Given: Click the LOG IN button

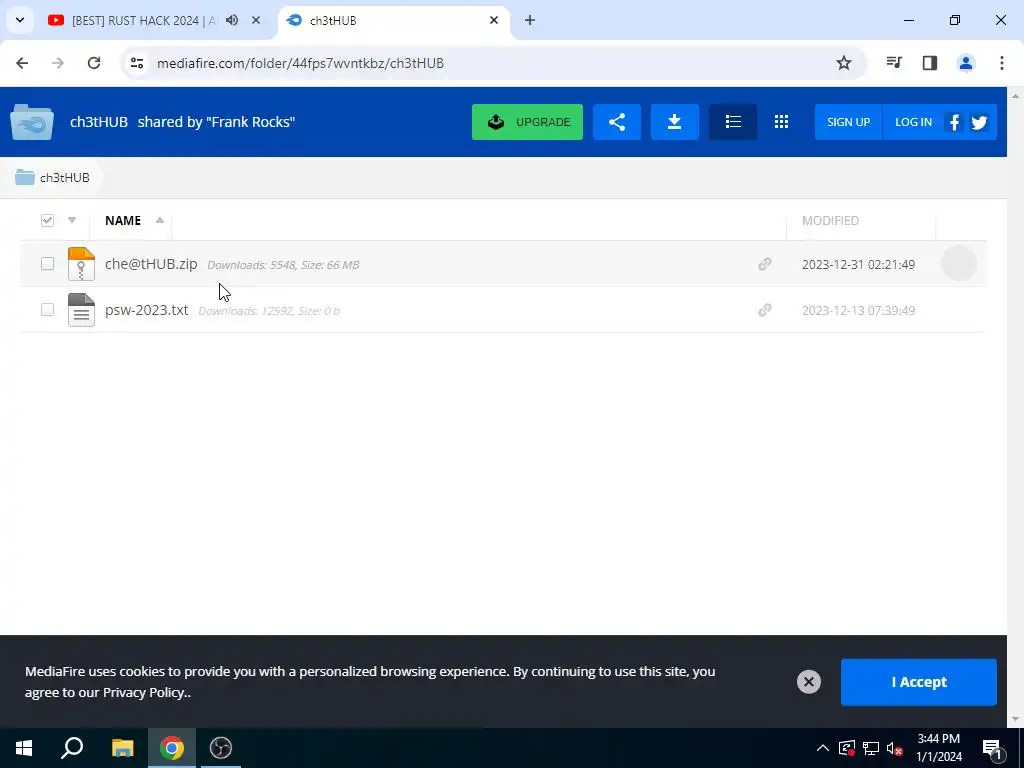Looking at the screenshot, I should click(x=913, y=122).
